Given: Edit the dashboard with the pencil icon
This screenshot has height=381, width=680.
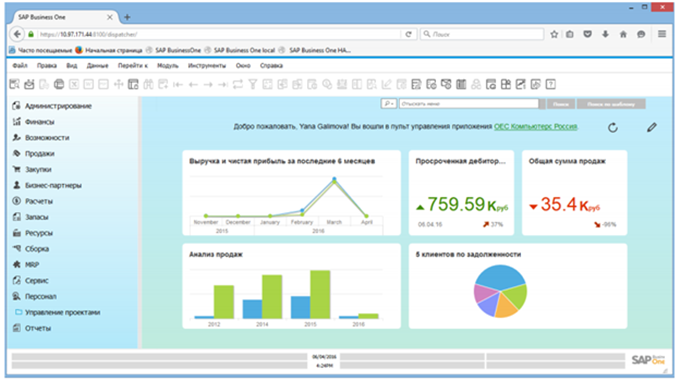Looking at the screenshot, I should 651,127.
